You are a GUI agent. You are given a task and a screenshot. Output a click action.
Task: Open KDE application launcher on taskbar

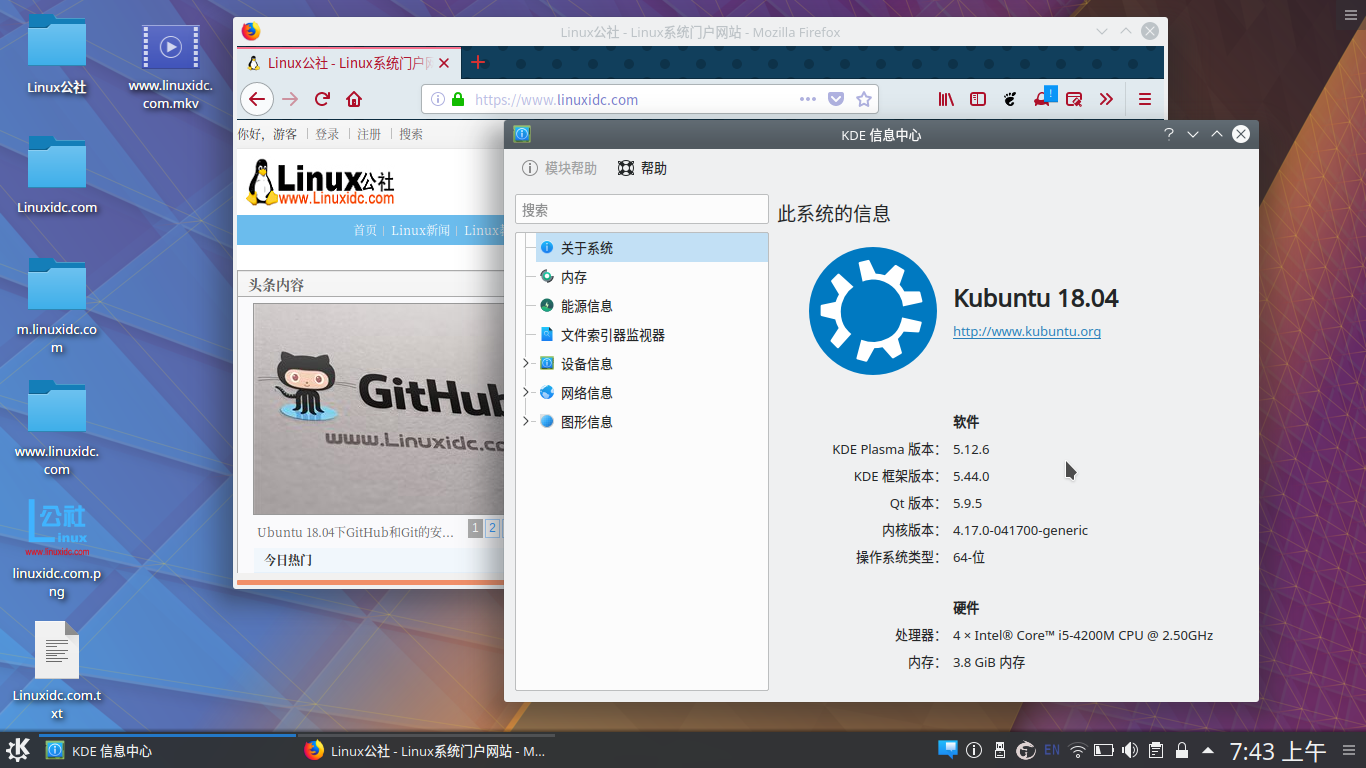pyautogui.click(x=18, y=750)
